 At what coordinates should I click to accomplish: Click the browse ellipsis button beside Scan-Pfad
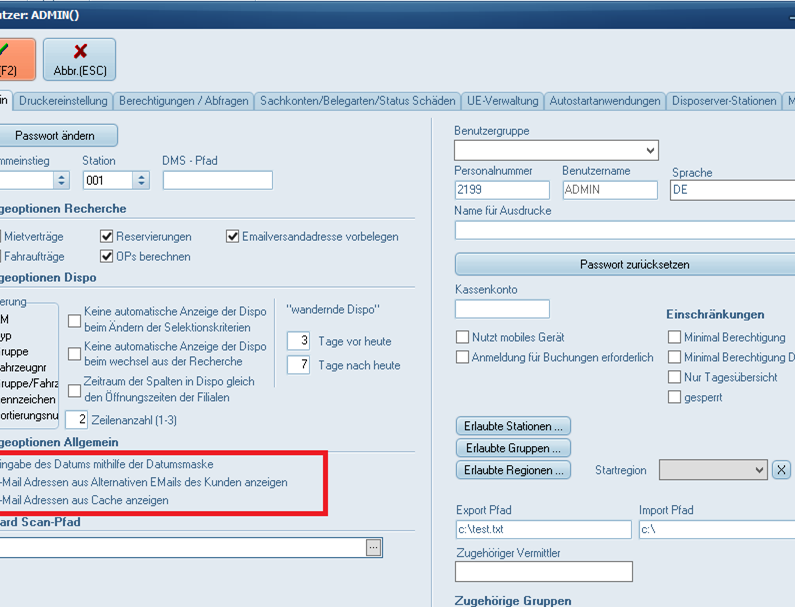[373, 547]
